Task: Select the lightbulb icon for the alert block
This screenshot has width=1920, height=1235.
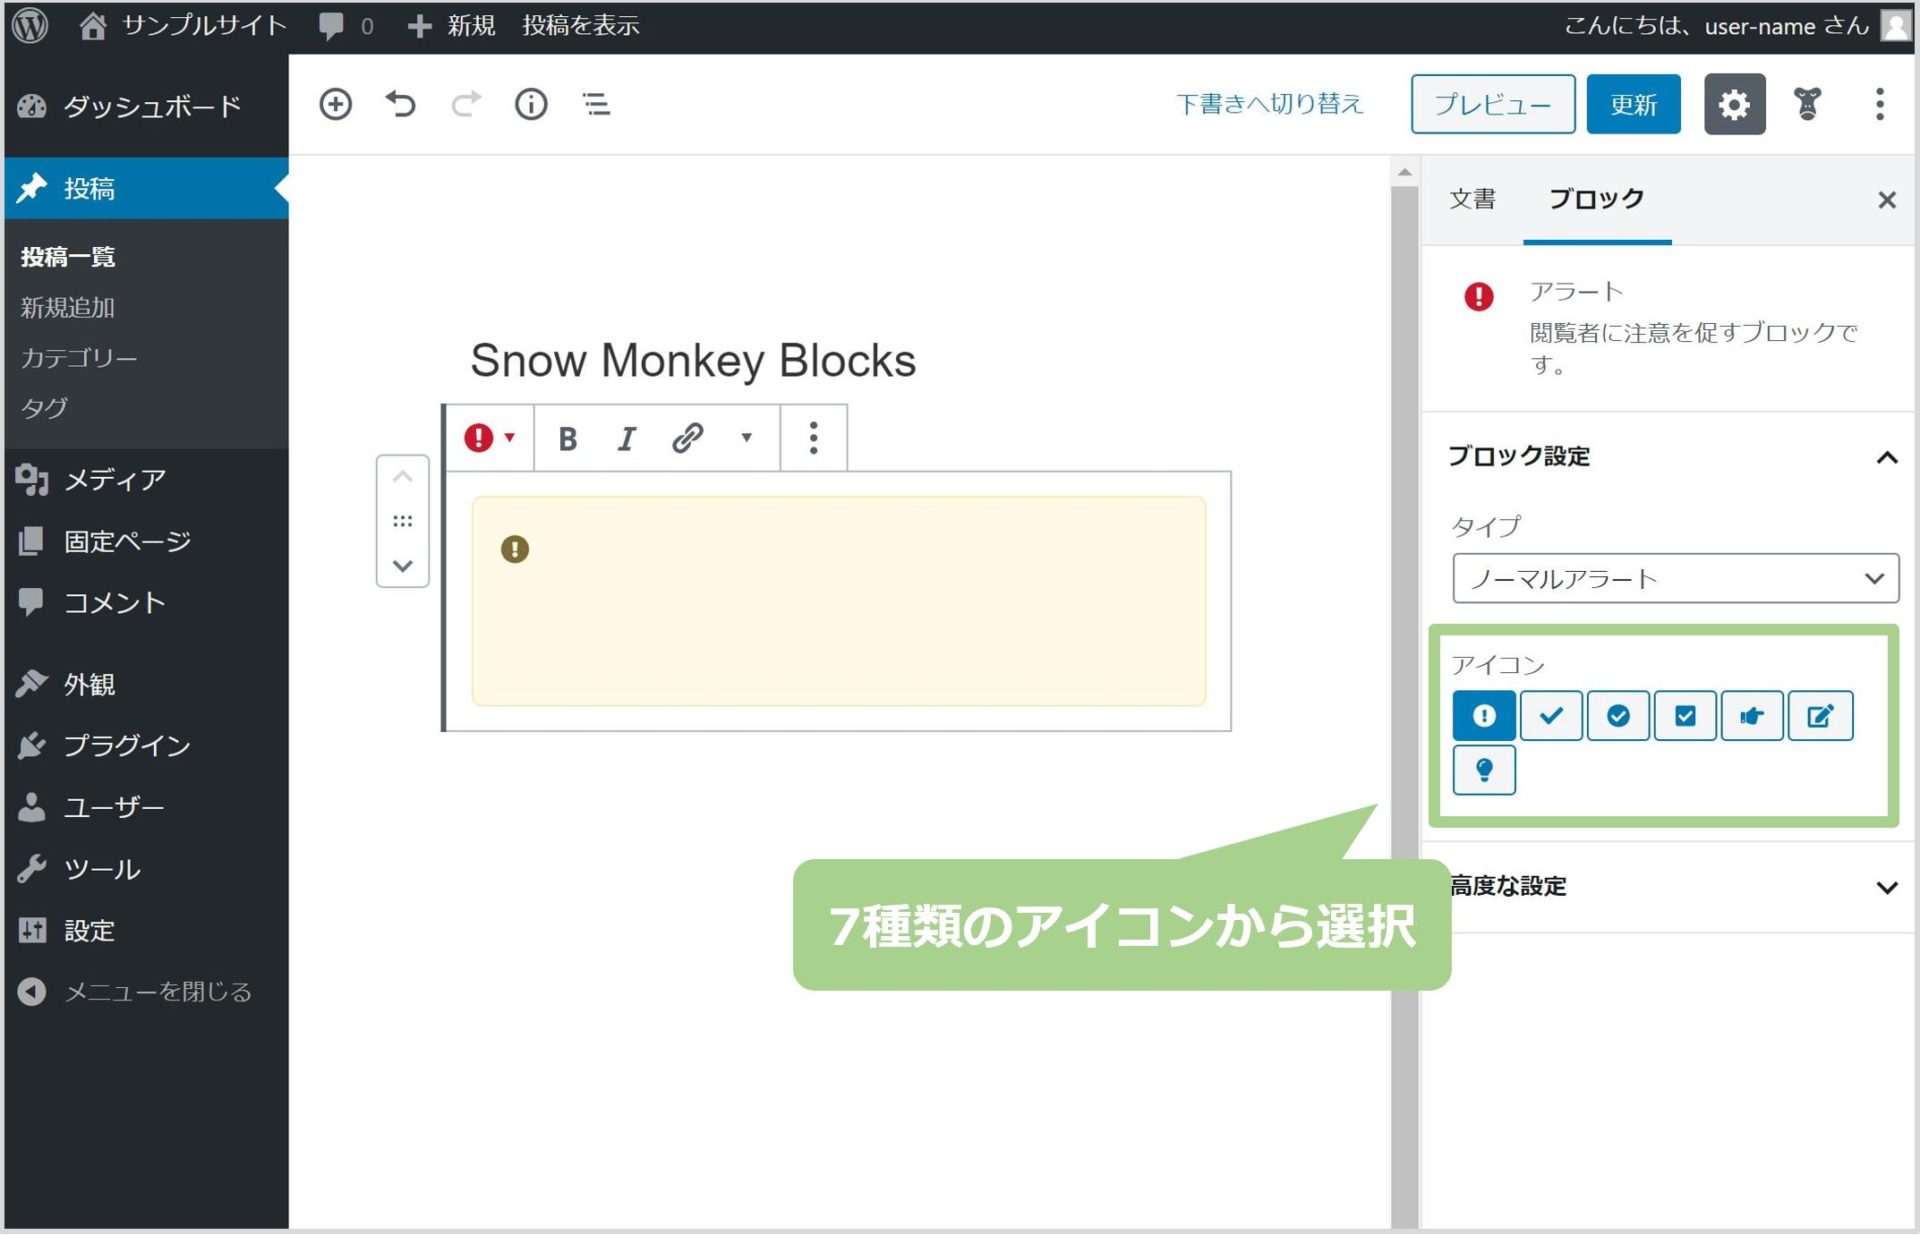Action: [1484, 770]
